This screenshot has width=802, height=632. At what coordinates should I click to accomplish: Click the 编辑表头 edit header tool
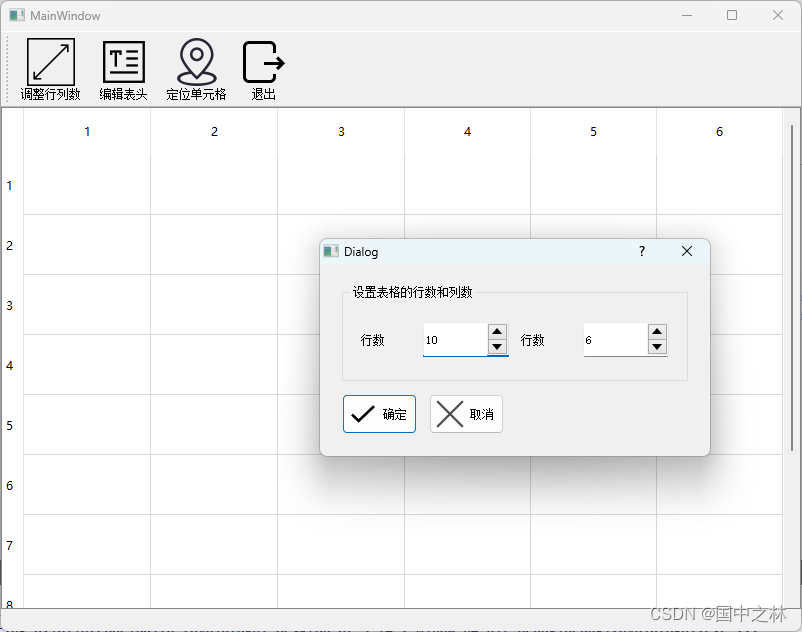pyautogui.click(x=123, y=70)
